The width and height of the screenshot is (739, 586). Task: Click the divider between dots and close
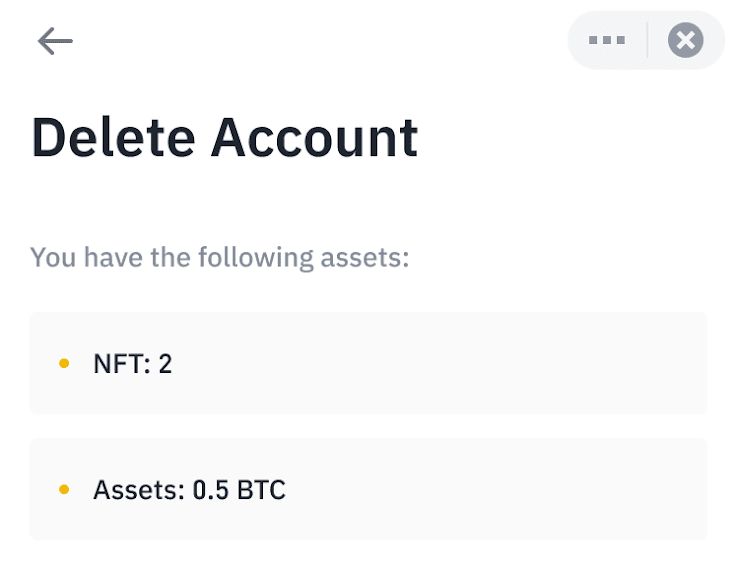point(647,41)
